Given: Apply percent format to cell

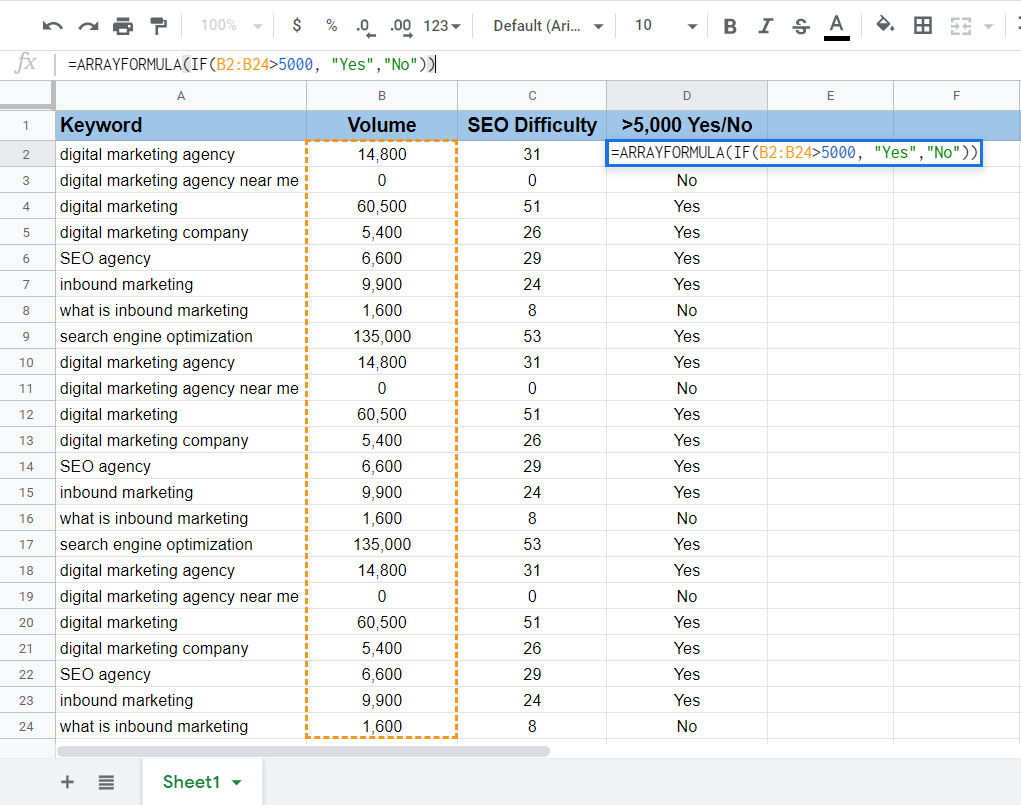Looking at the screenshot, I should pos(331,26).
